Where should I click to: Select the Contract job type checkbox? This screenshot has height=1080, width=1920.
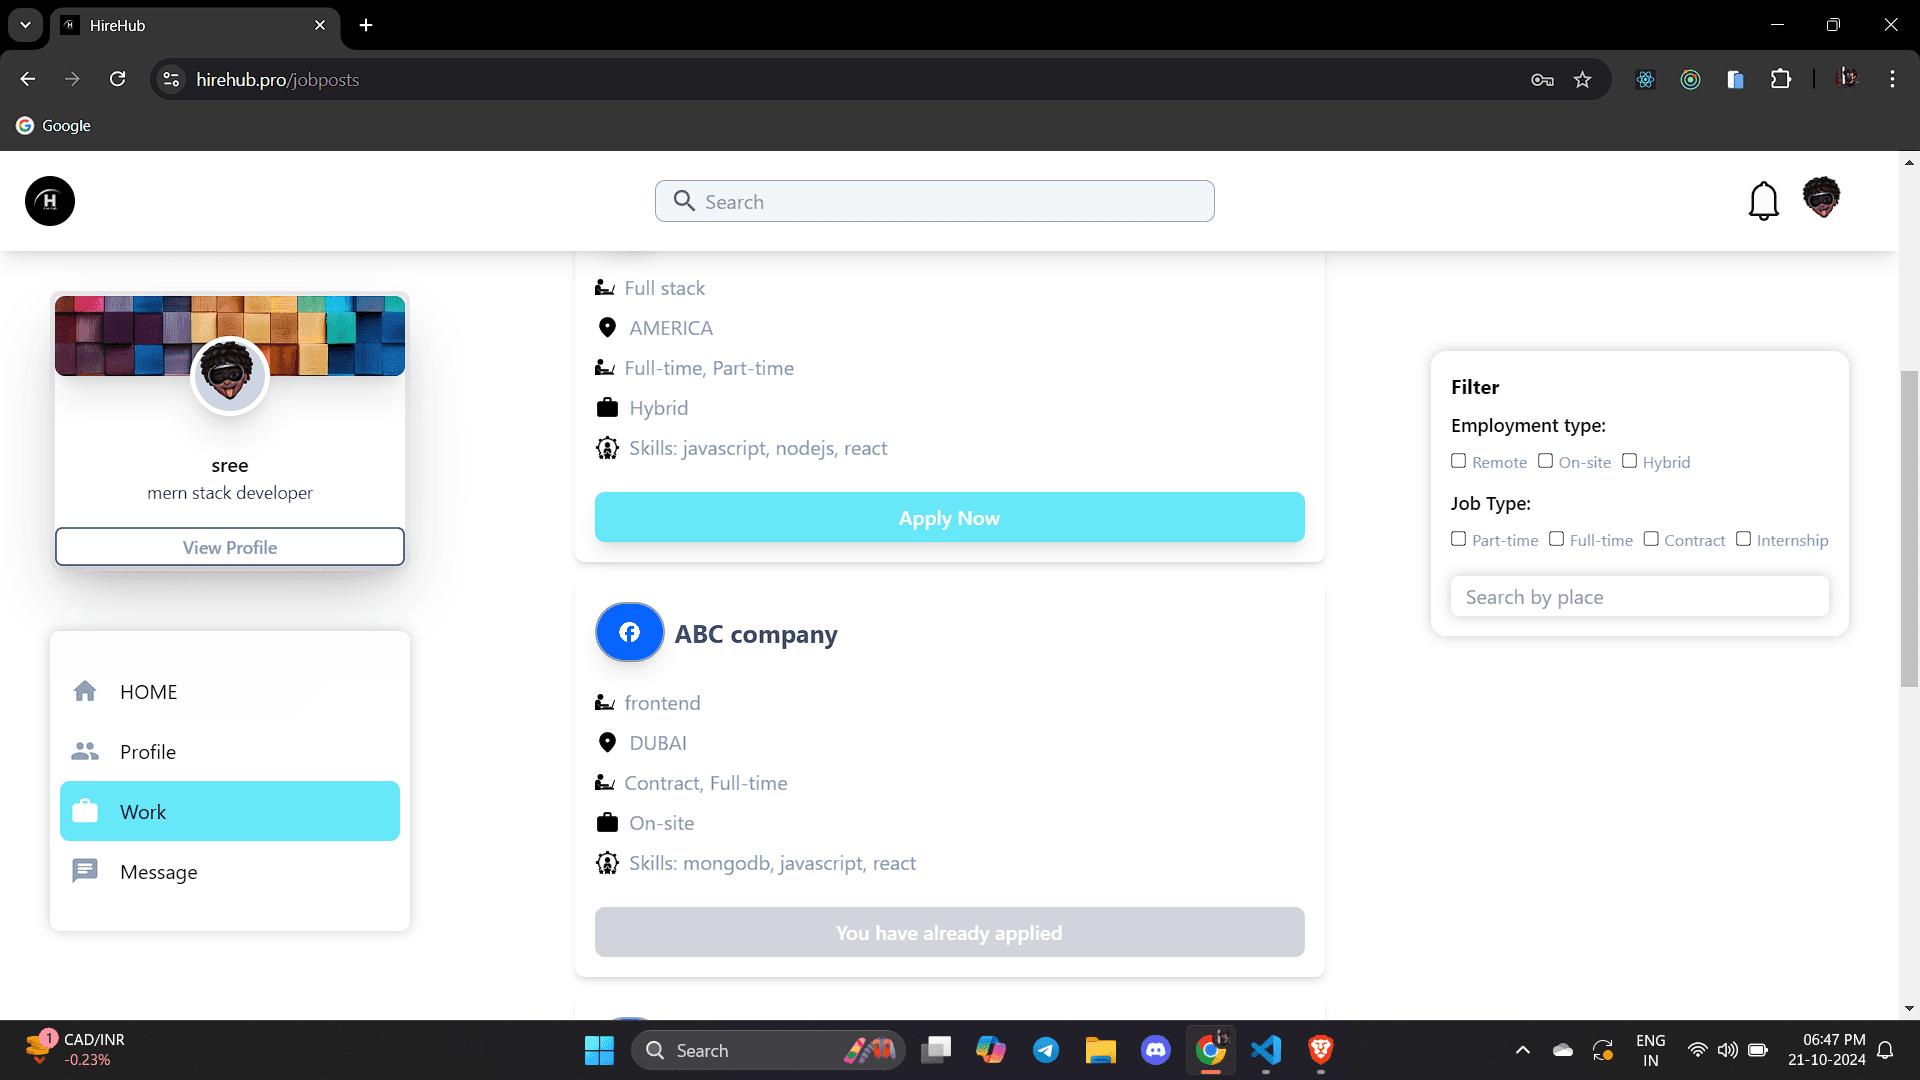pyautogui.click(x=1651, y=539)
